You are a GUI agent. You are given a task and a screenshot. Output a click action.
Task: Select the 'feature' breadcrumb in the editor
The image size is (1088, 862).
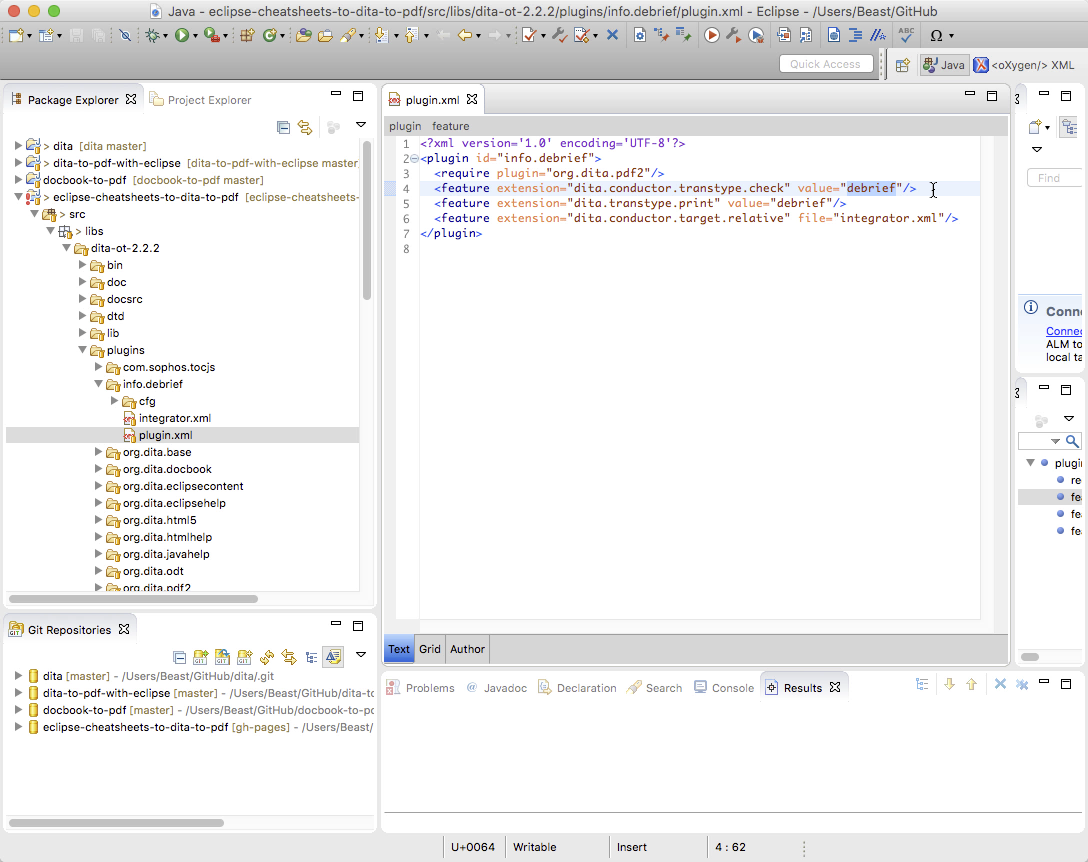450,126
